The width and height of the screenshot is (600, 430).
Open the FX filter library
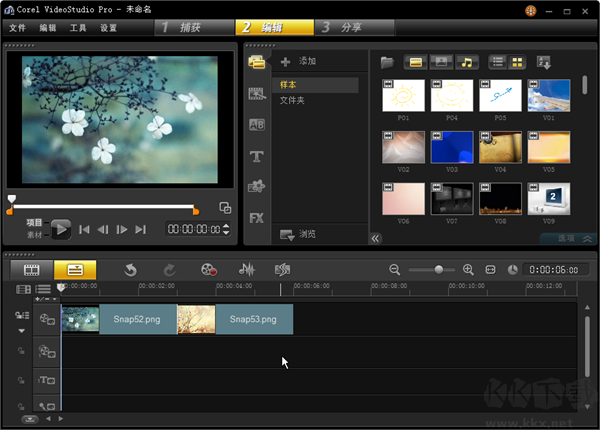click(x=256, y=217)
